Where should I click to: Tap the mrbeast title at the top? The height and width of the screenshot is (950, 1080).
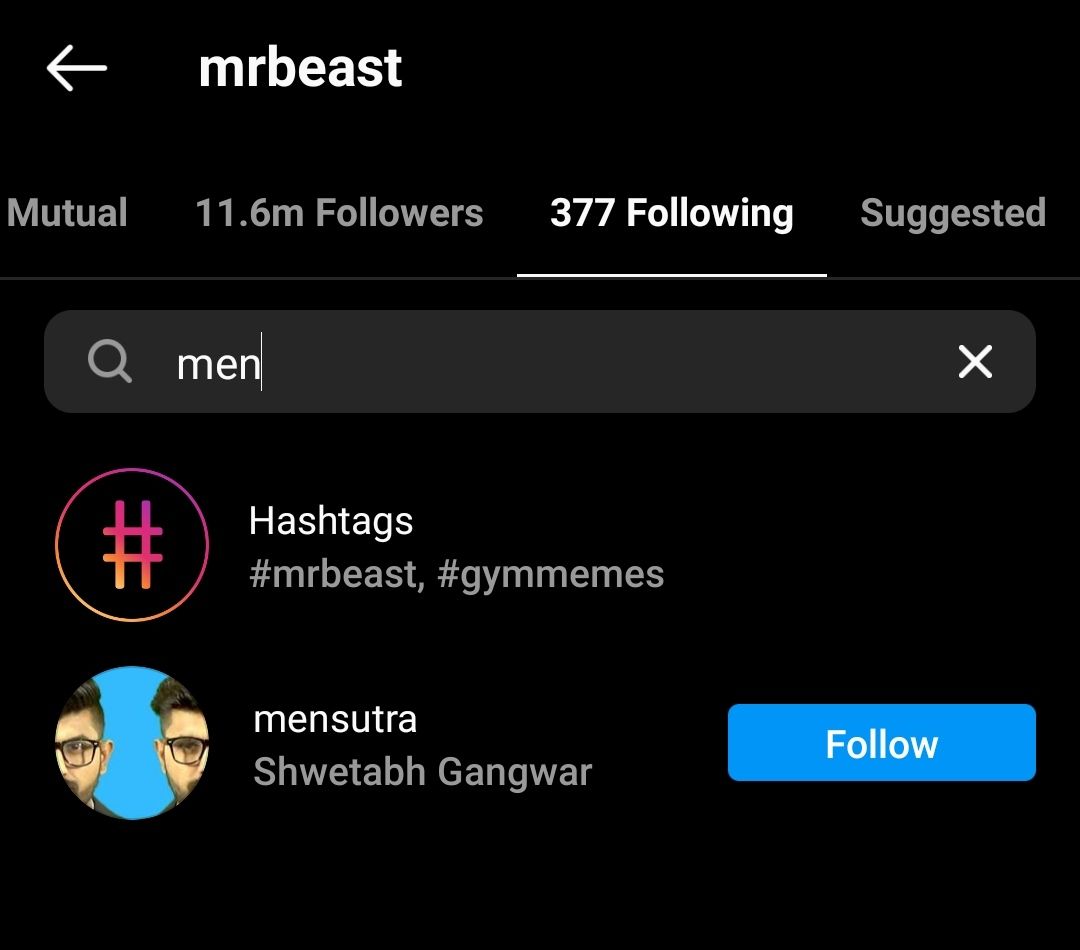(x=300, y=66)
